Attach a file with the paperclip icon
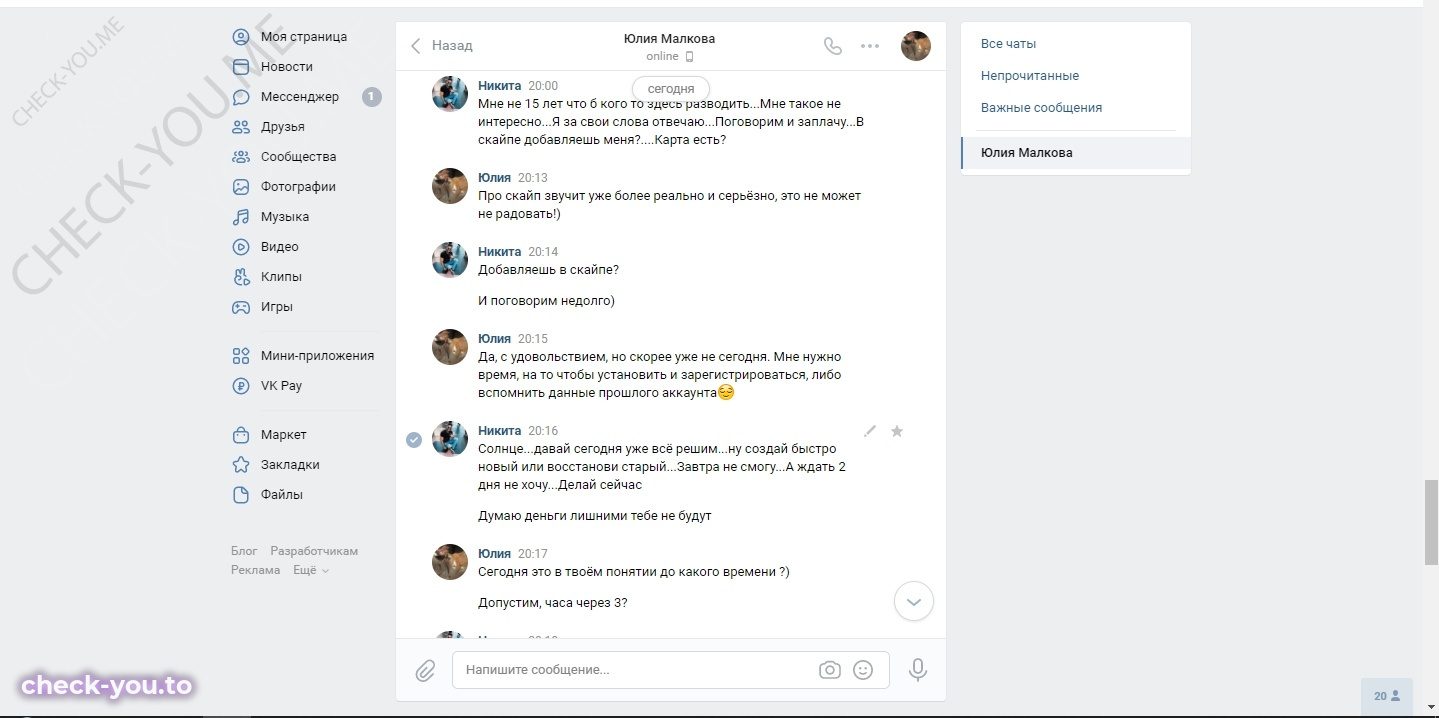 pos(426,670)
